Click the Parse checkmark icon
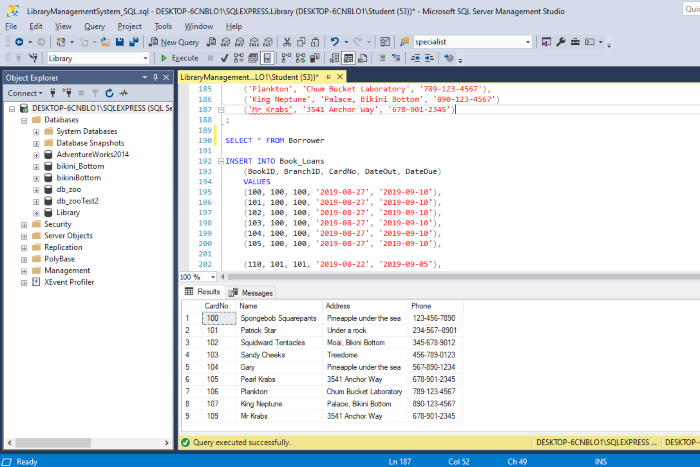 (225, 58)
